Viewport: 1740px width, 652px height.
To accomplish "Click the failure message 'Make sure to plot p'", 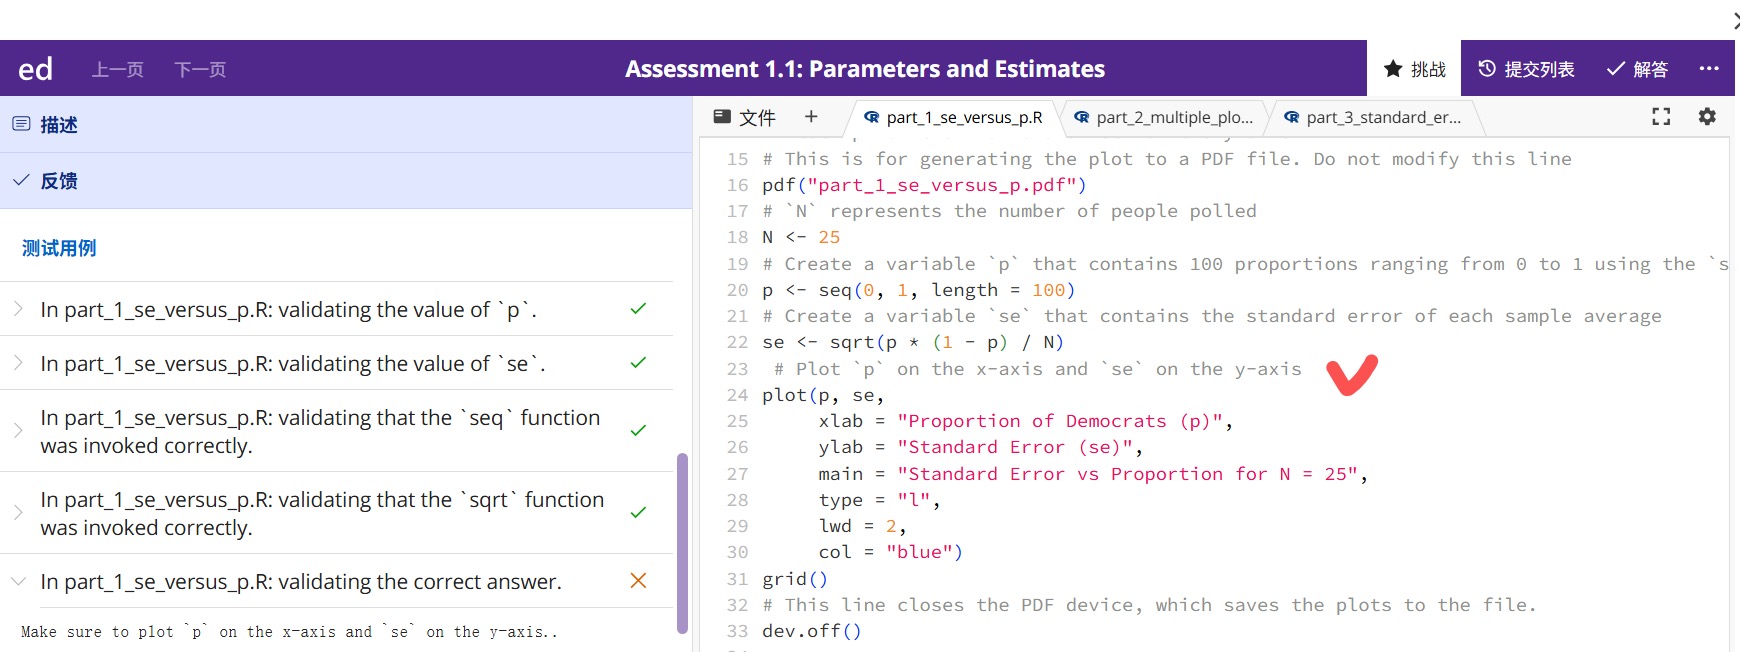I will [289, 632].
